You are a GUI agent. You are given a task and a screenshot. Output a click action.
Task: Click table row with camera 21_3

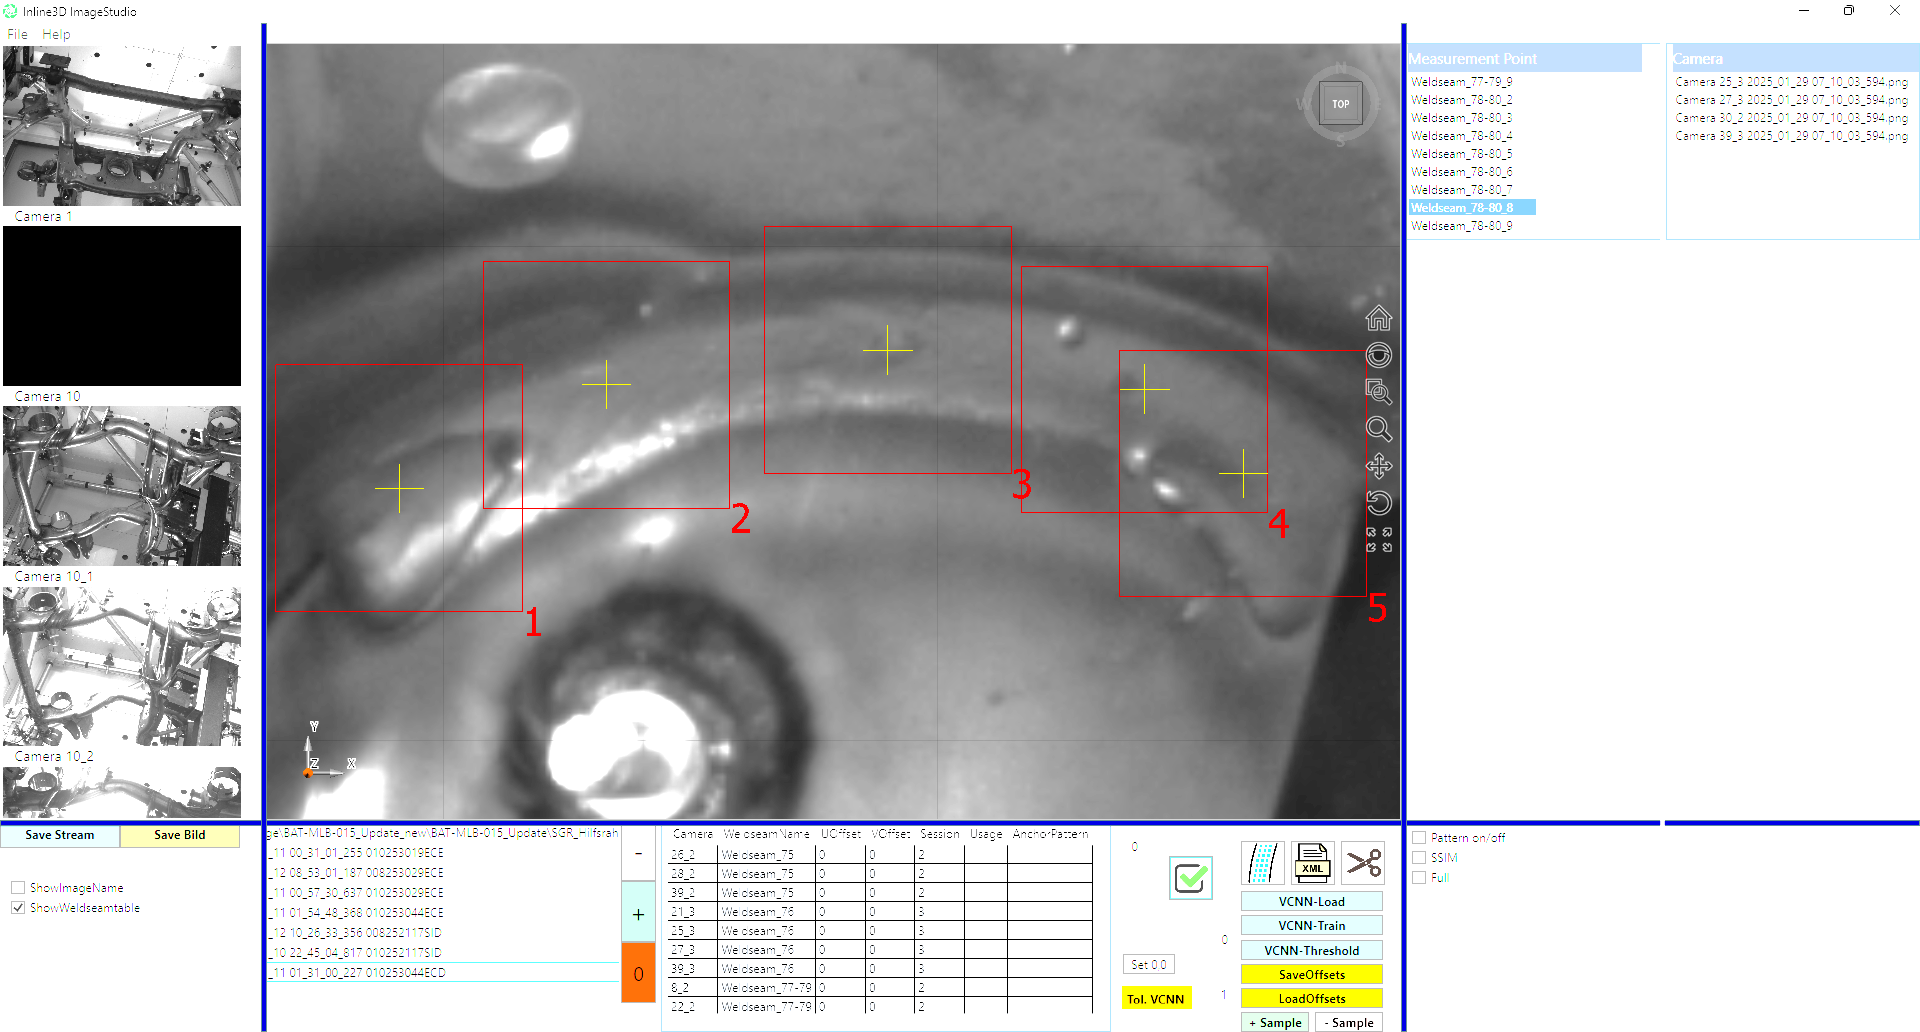tap(880, 912)
